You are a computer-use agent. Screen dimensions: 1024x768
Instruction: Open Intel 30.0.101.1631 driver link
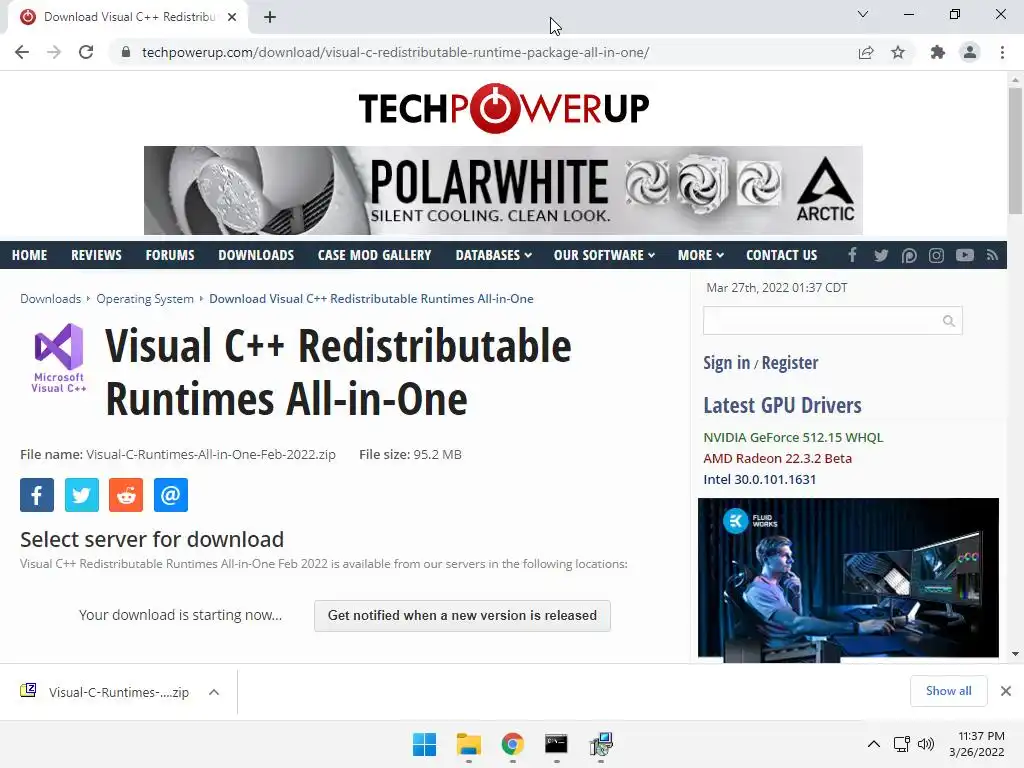760,479
